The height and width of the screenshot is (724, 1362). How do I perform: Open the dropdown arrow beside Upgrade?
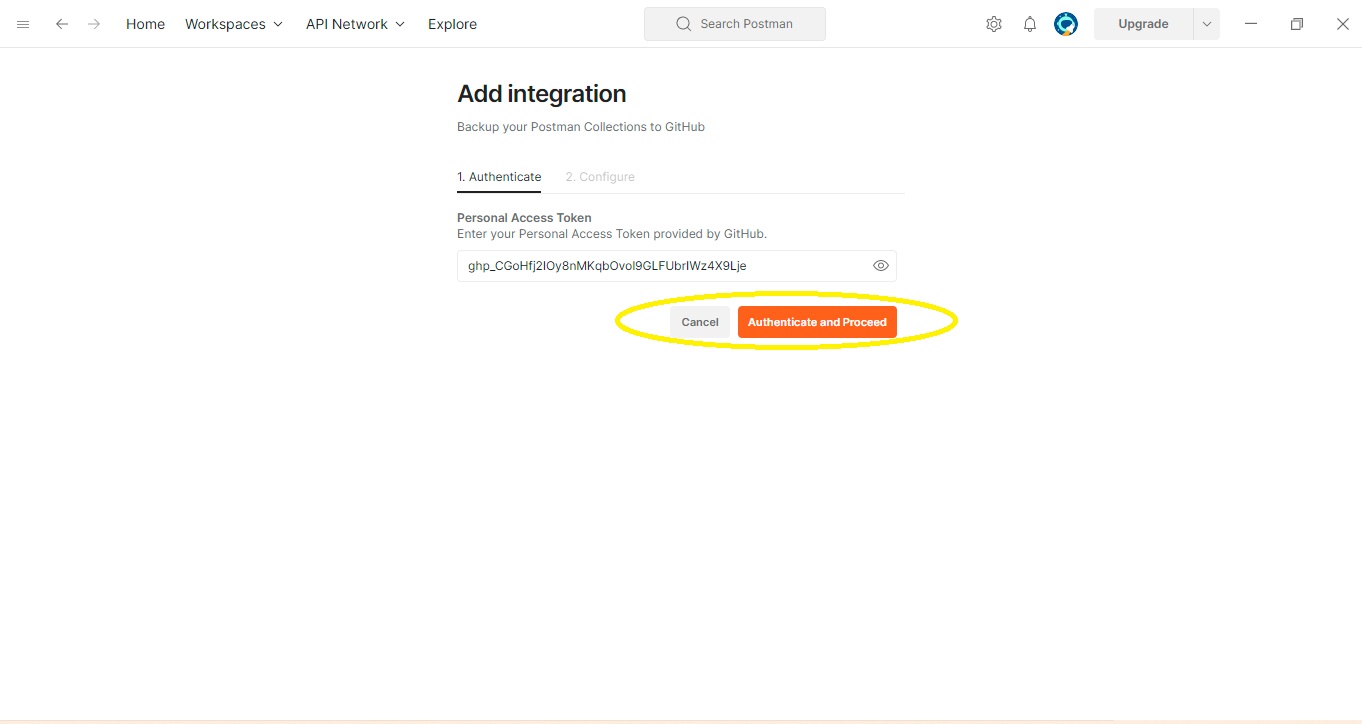tap(1206, 24)
